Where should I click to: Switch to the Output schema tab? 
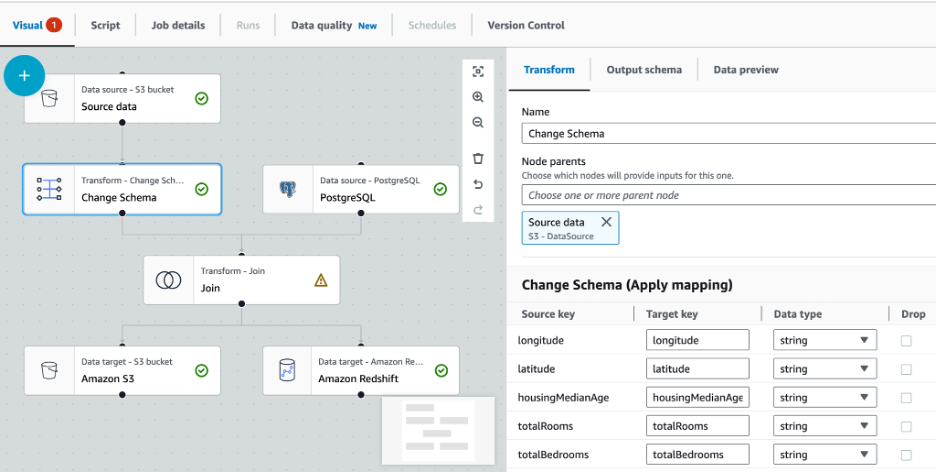pyautogui.click(x=644, y=70)
